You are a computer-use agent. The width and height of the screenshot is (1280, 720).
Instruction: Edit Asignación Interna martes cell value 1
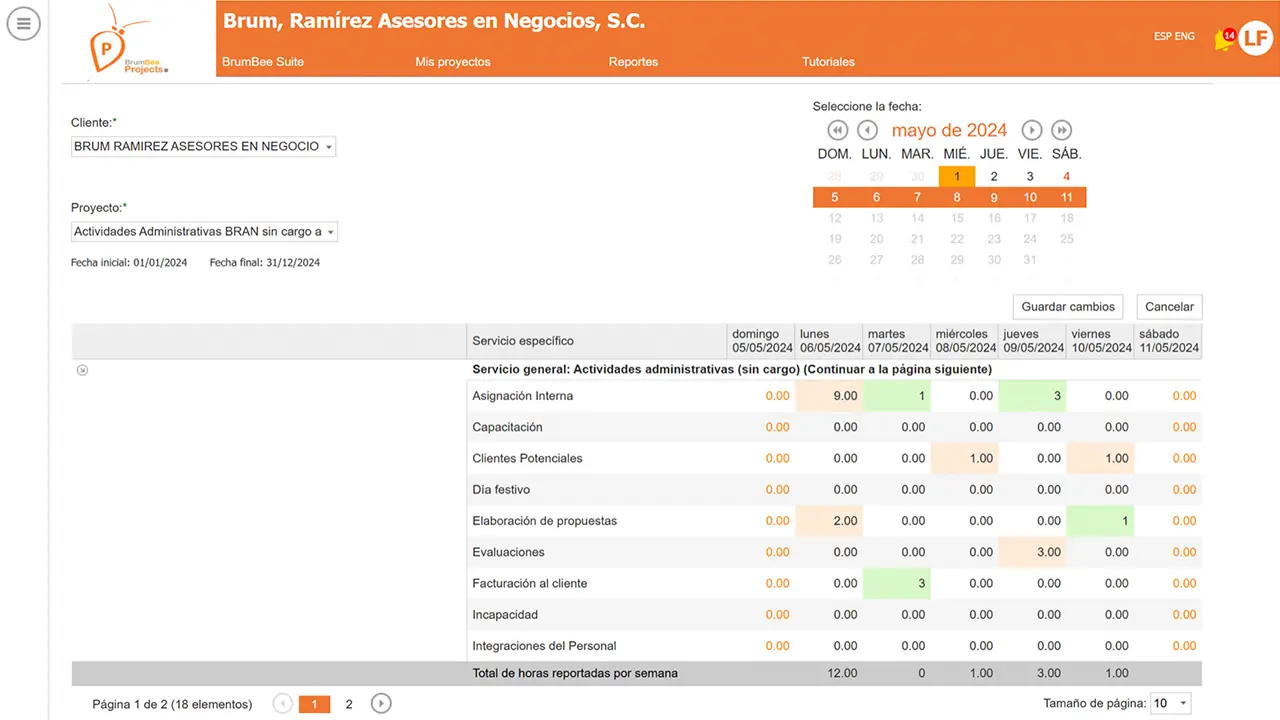click(x=897, y=396)
